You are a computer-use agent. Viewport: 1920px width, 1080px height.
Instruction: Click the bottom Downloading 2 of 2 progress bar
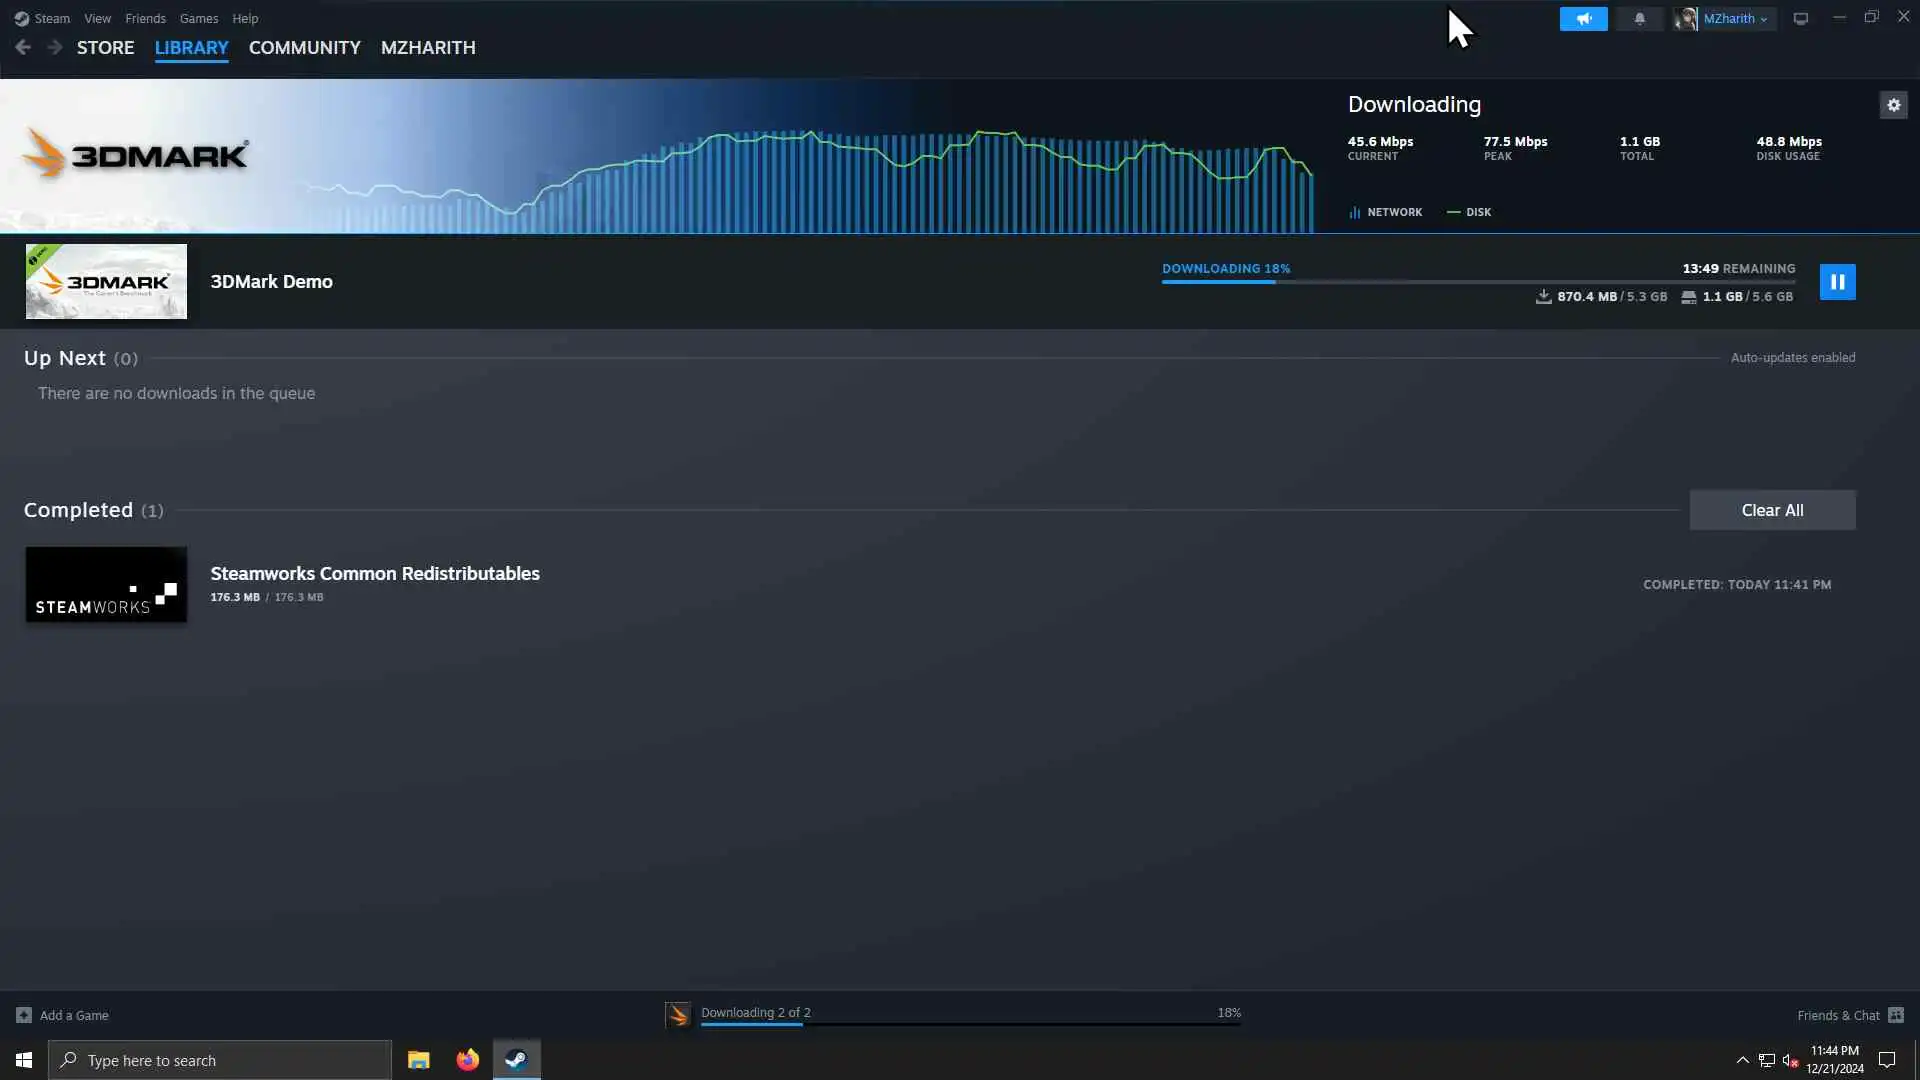[970, 1023]
